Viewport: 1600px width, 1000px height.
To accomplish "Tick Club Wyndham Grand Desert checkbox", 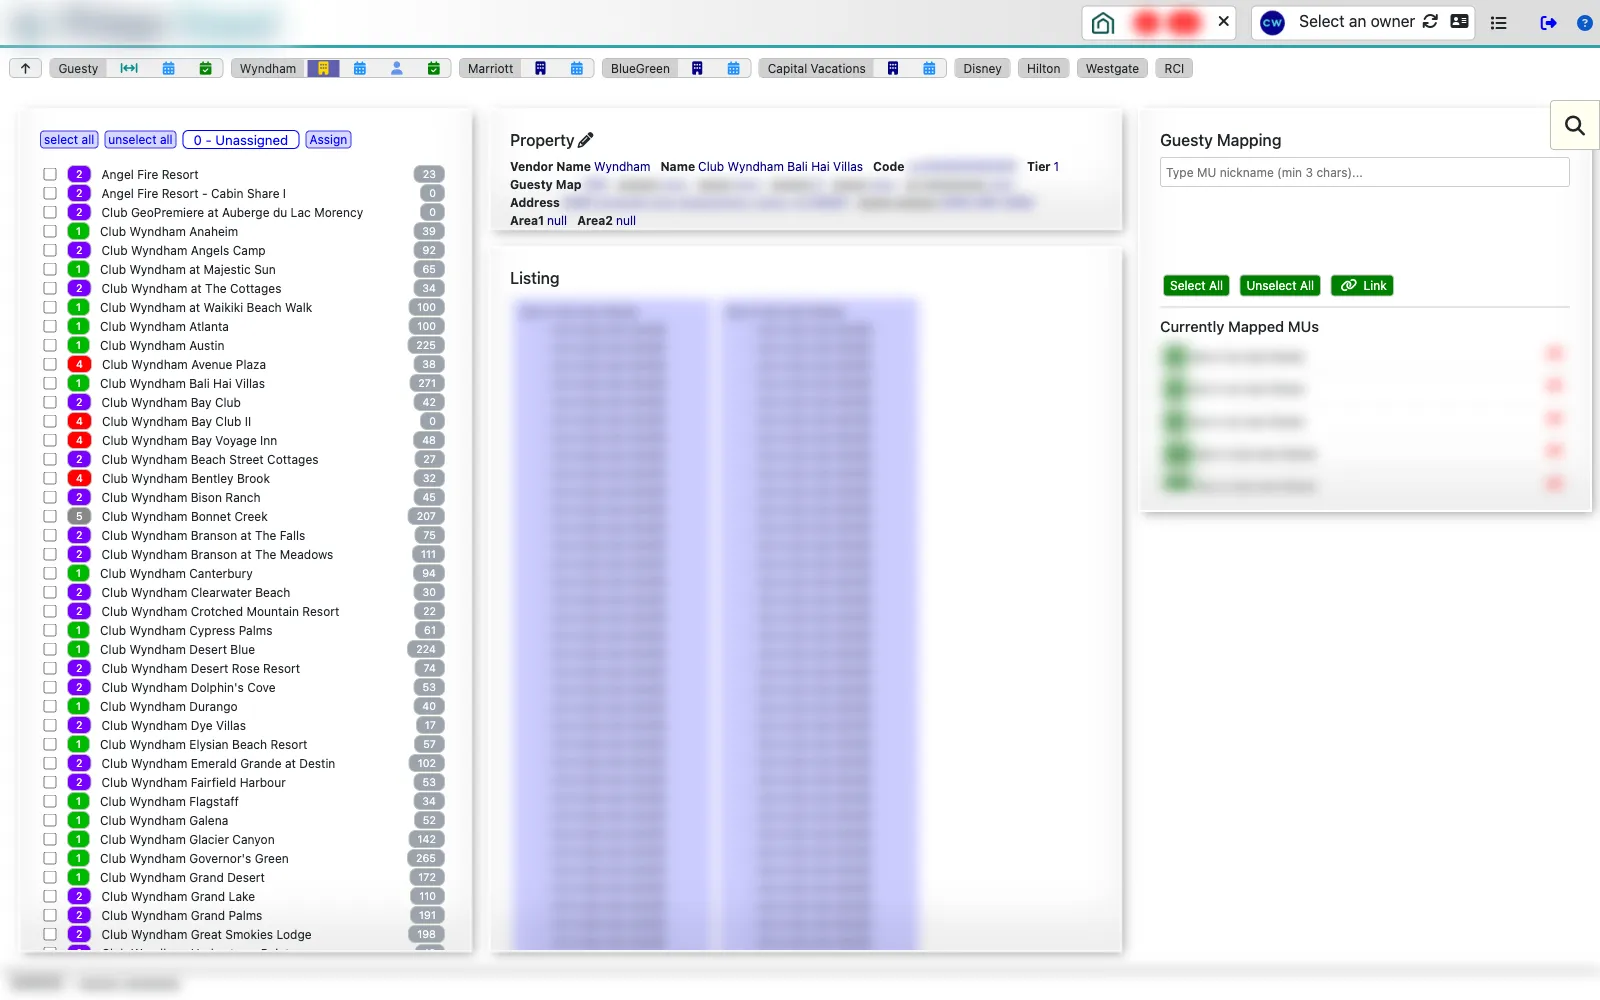I will click(50, 877).
